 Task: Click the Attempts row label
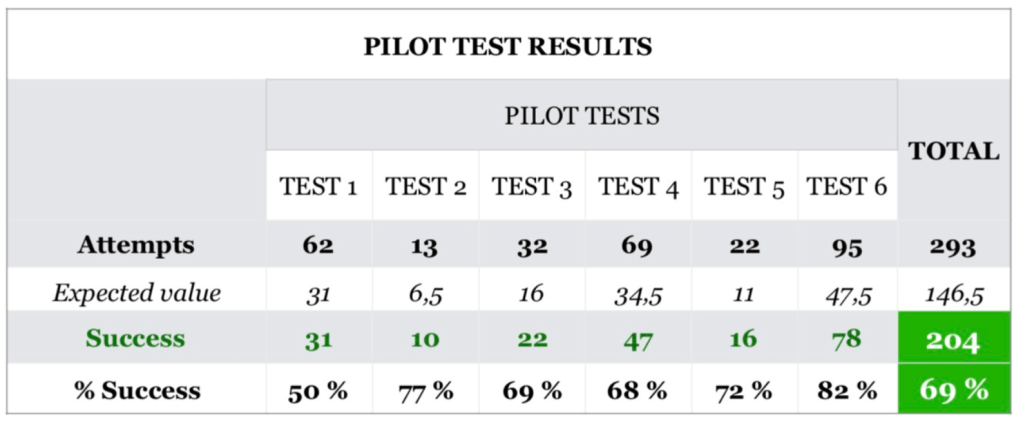coord(136,245)
